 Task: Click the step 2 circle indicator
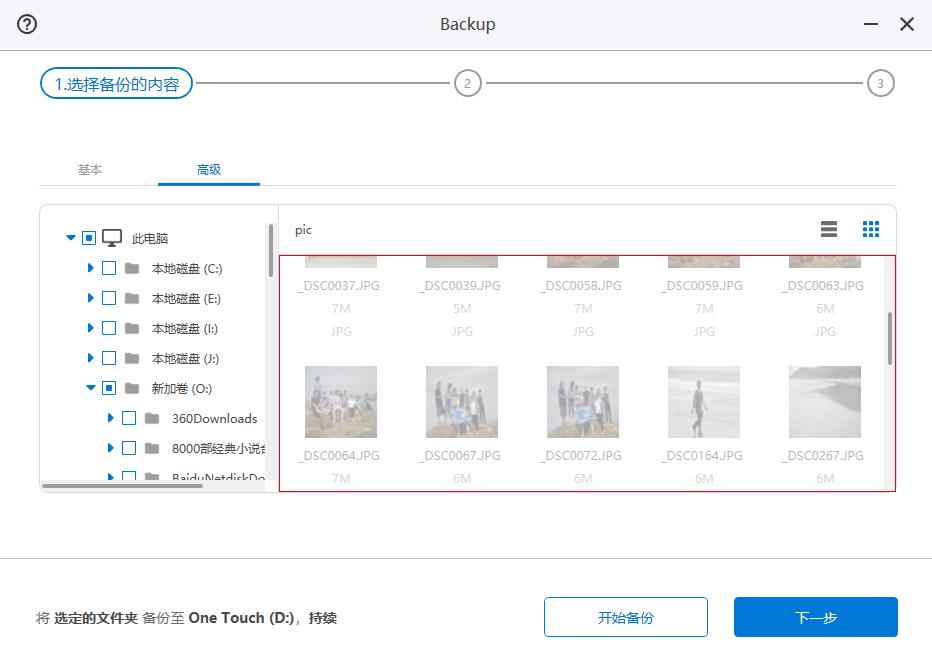point(468,84)
